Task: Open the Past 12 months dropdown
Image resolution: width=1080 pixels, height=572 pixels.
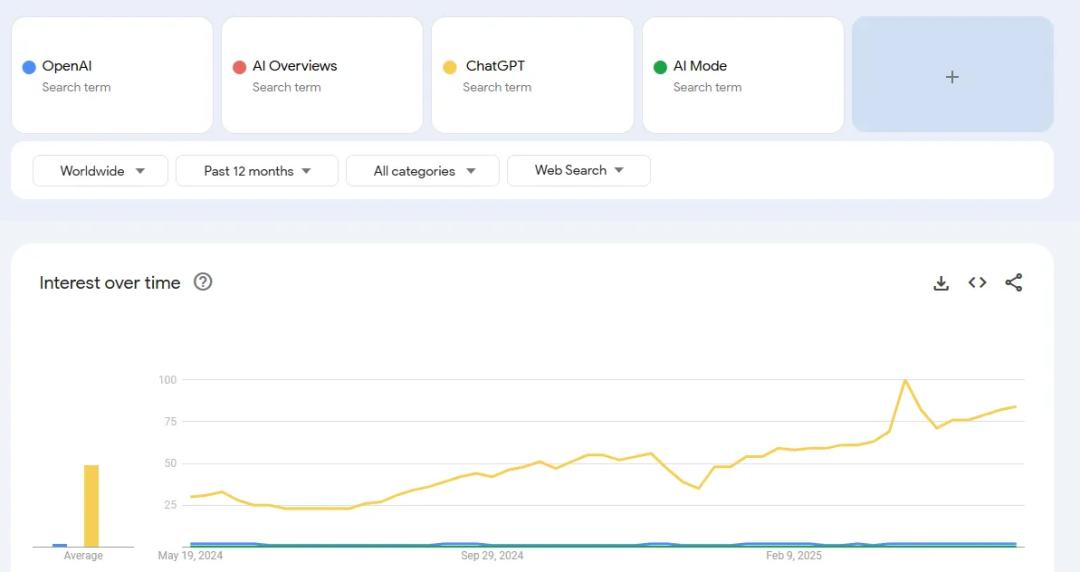Action: [257, 171]
